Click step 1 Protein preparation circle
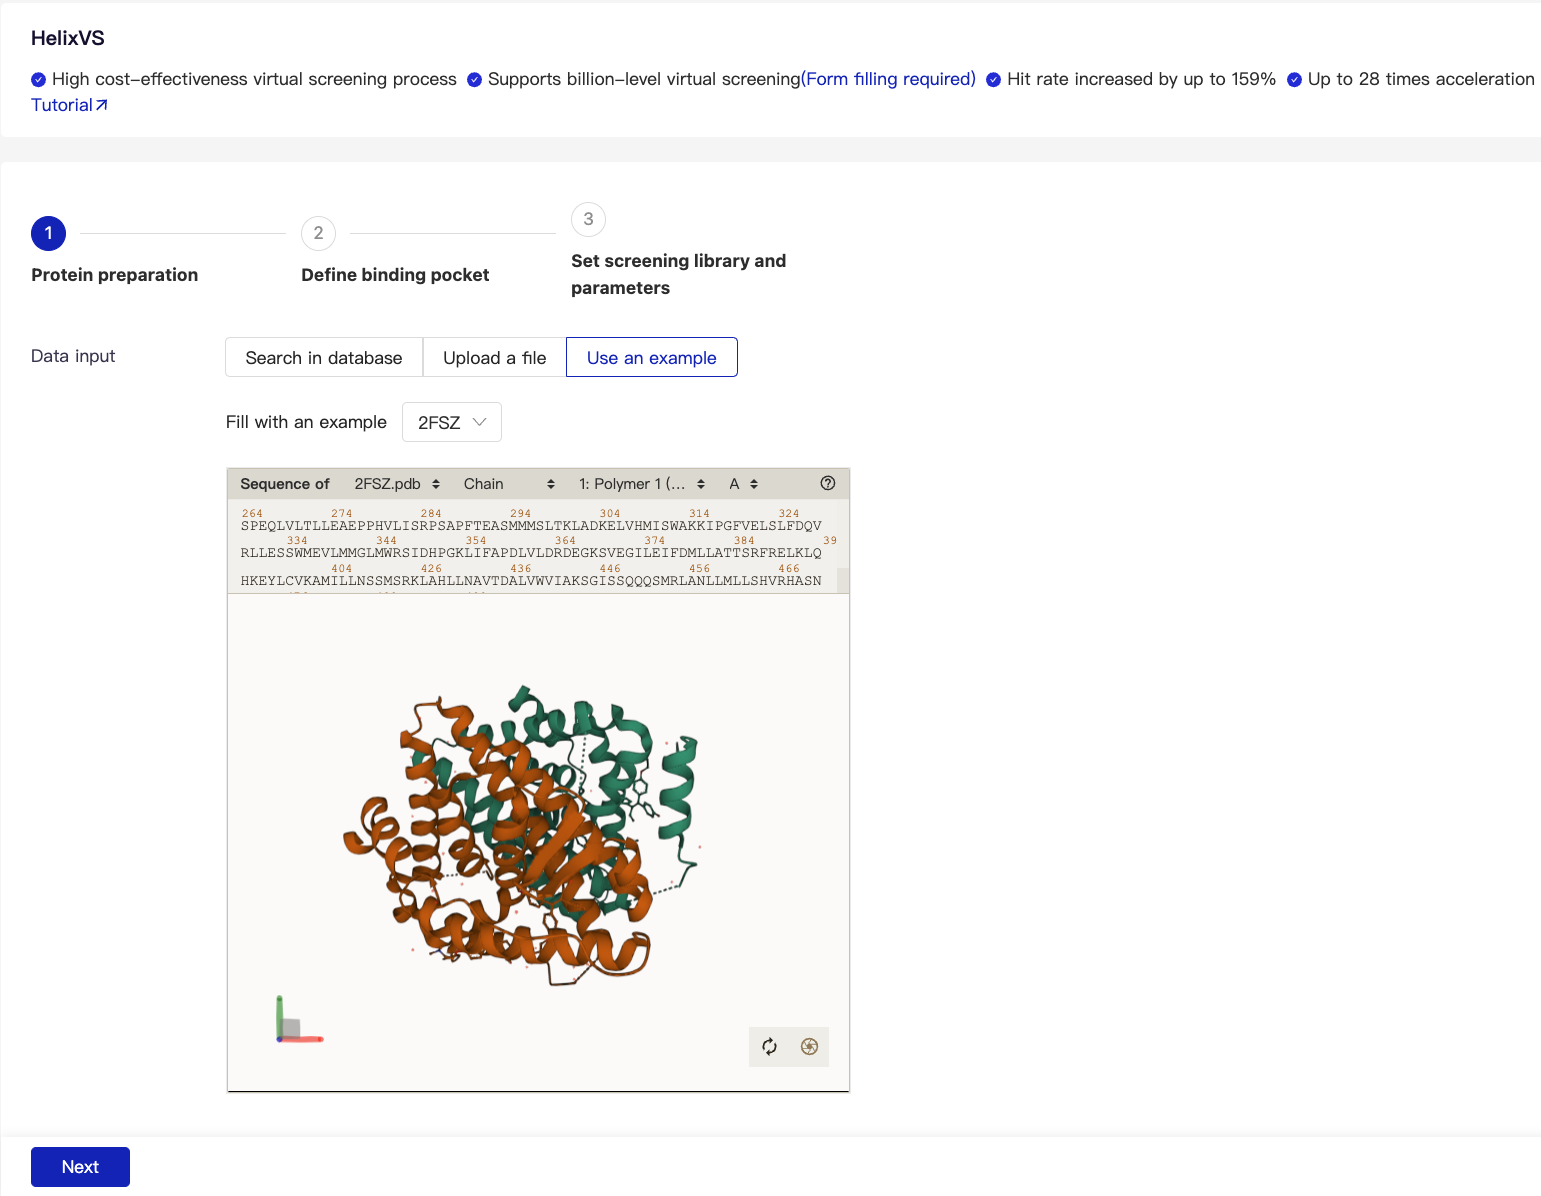1541x1196 pixels. click(48, 233)
